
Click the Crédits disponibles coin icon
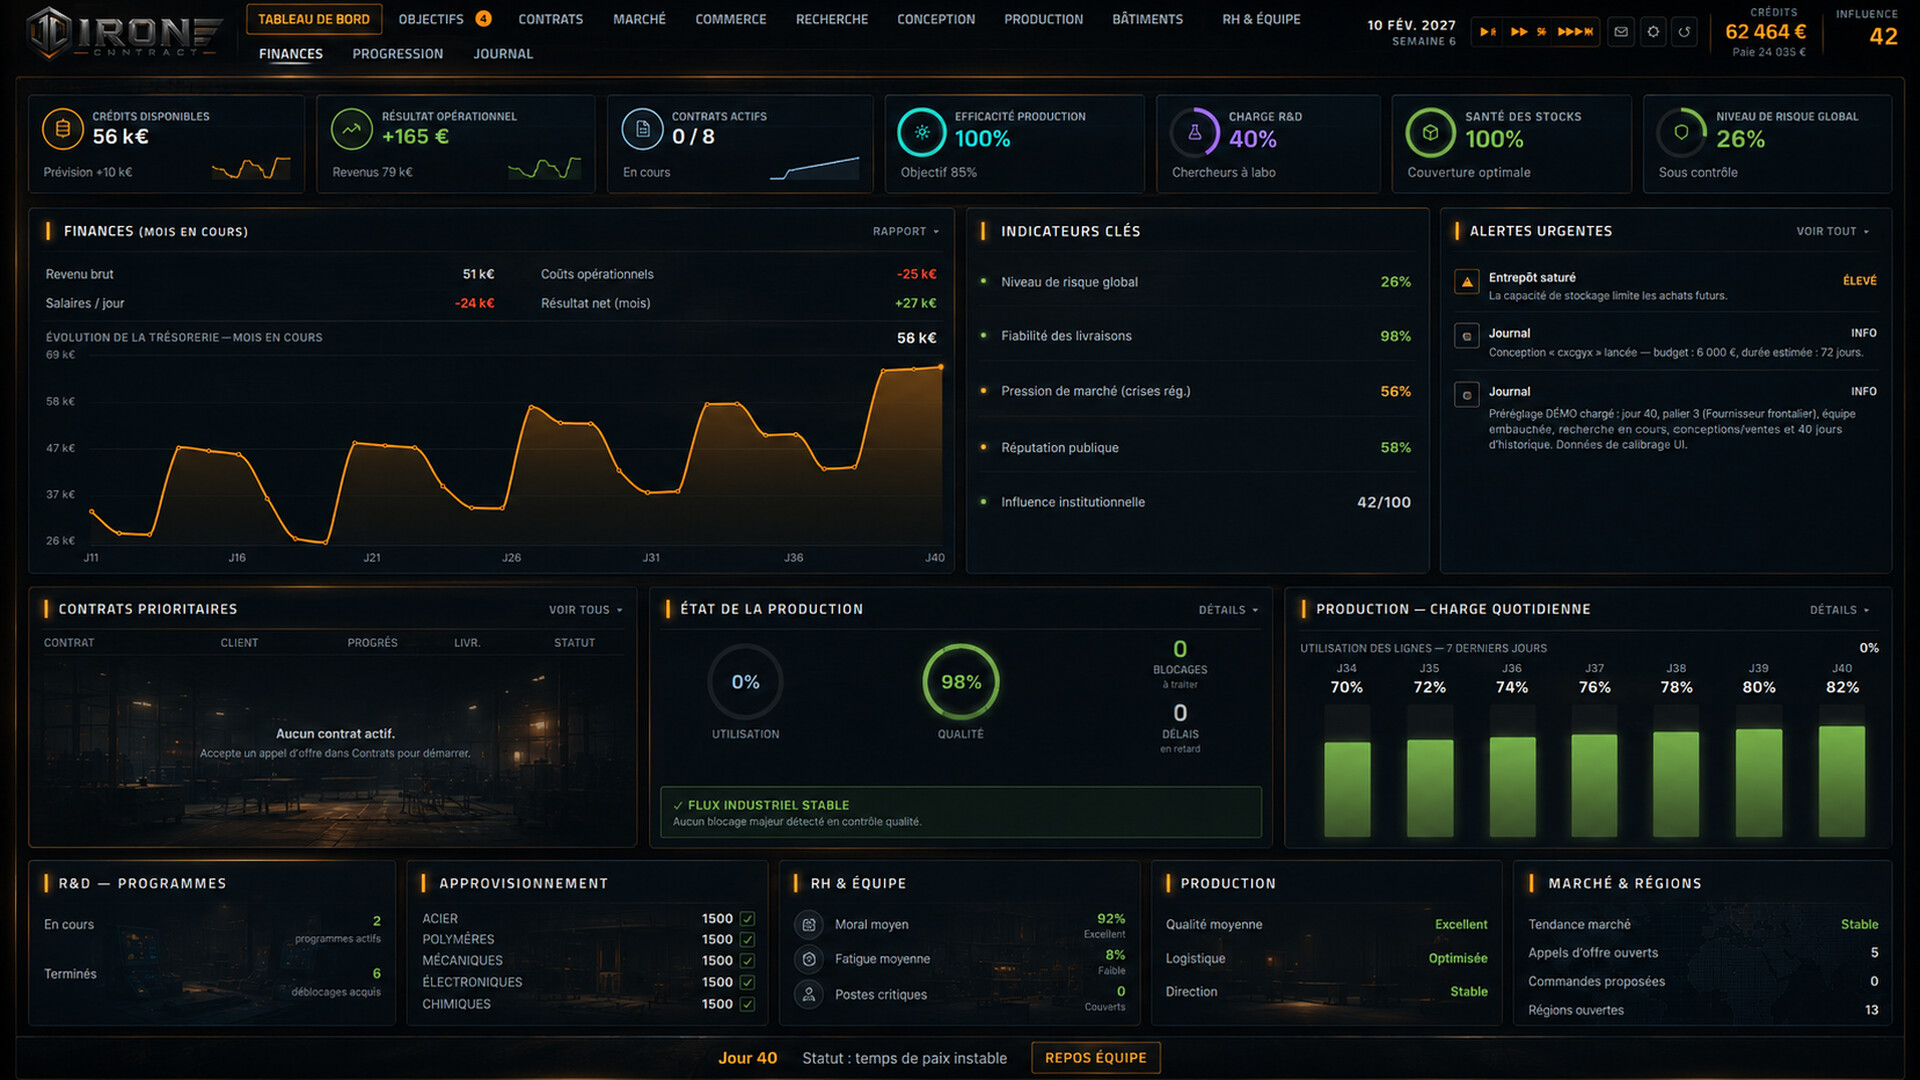click(x=62, y=129)
